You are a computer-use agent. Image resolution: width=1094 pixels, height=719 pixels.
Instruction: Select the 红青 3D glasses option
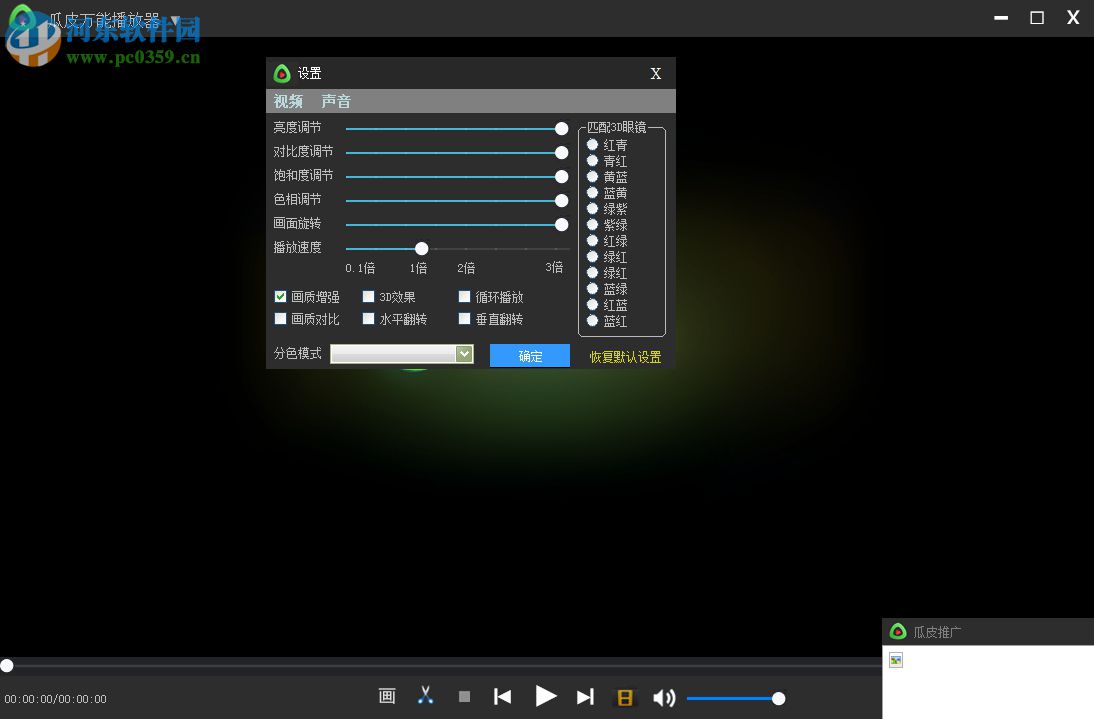point(592,144)
